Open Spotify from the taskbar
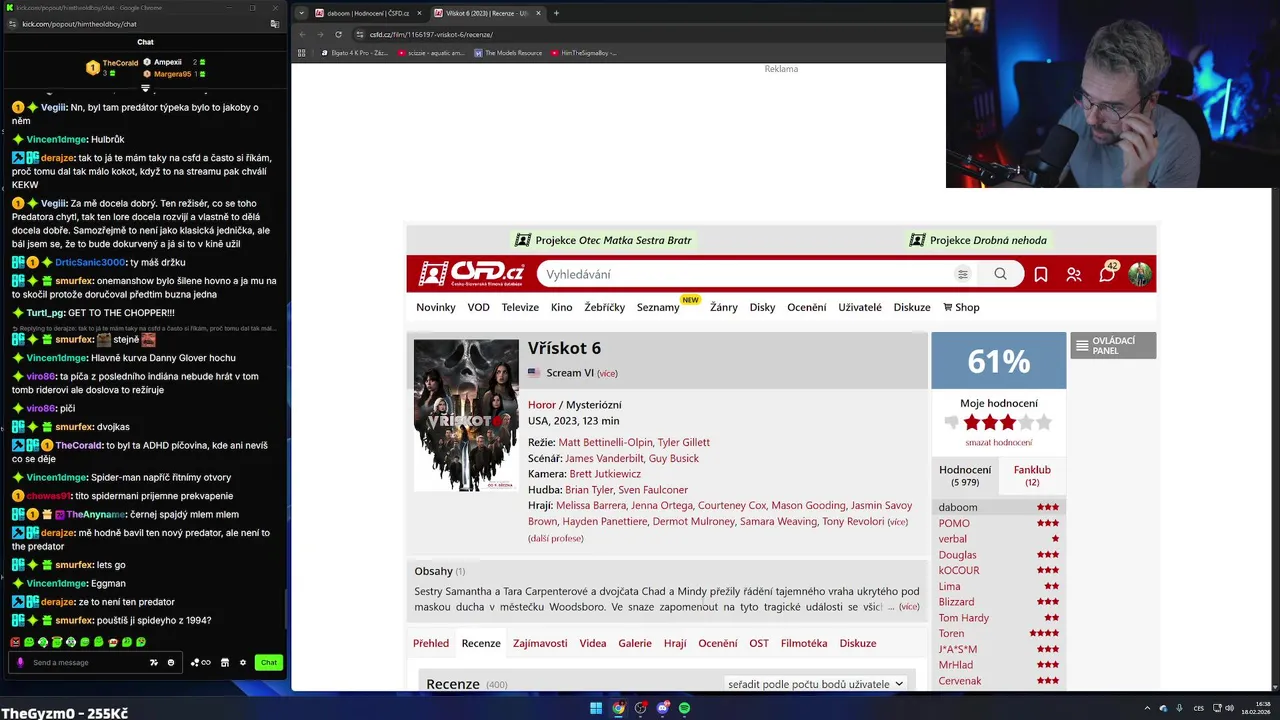Viewport: 1280px width, 720px height. [684, 708]
